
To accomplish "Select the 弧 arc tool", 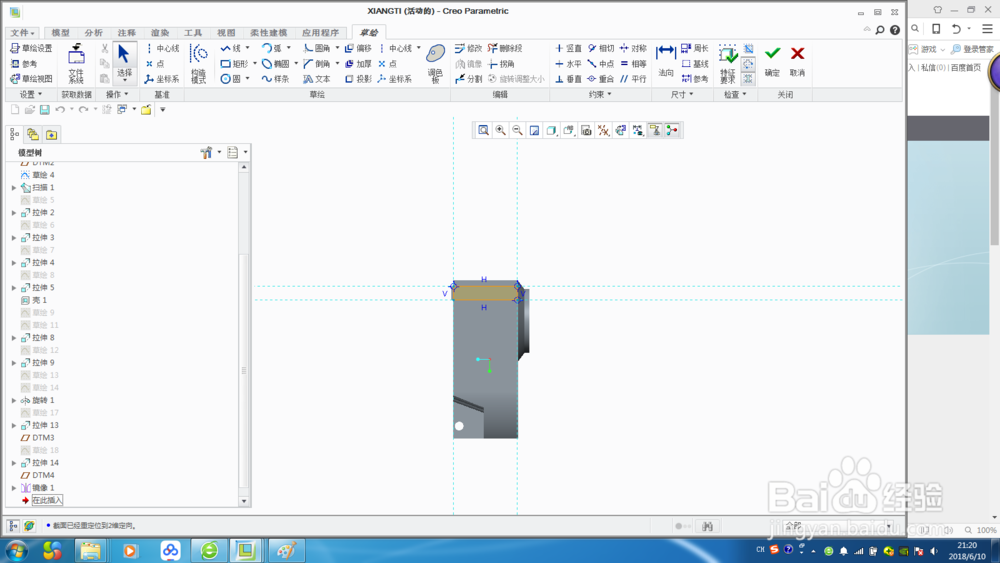I will point(272,48).
